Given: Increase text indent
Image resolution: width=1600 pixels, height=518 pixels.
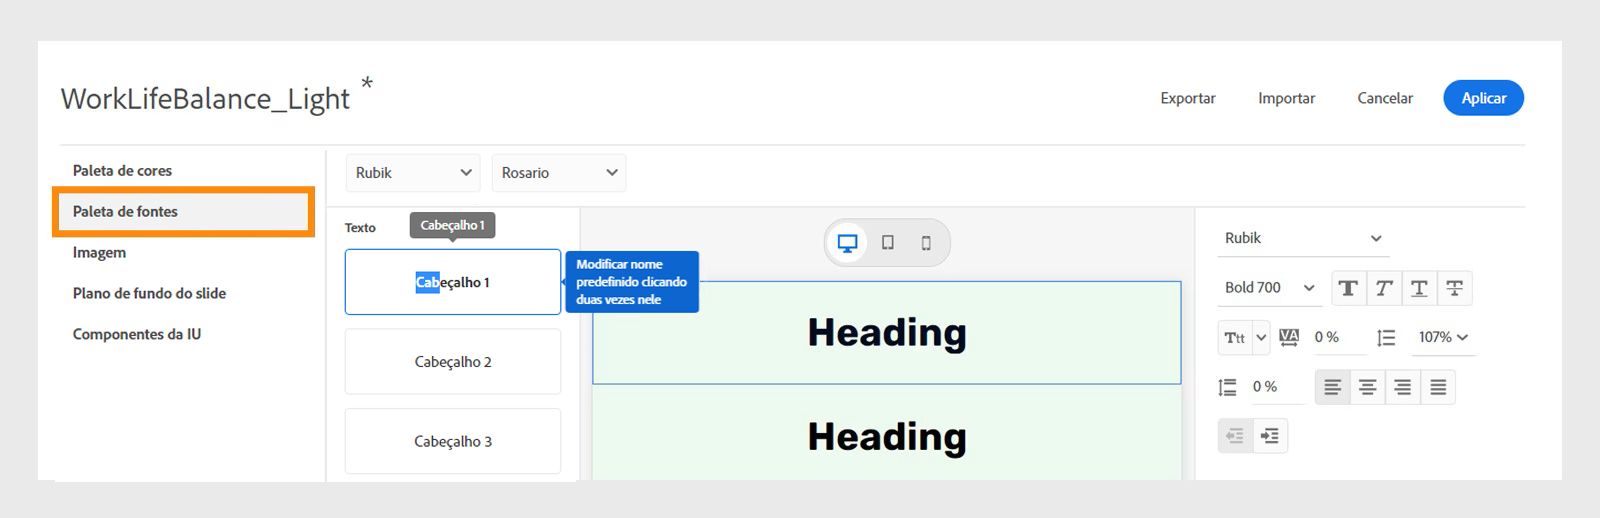Looking at the screenshot, I should (x=1270, y=436).
